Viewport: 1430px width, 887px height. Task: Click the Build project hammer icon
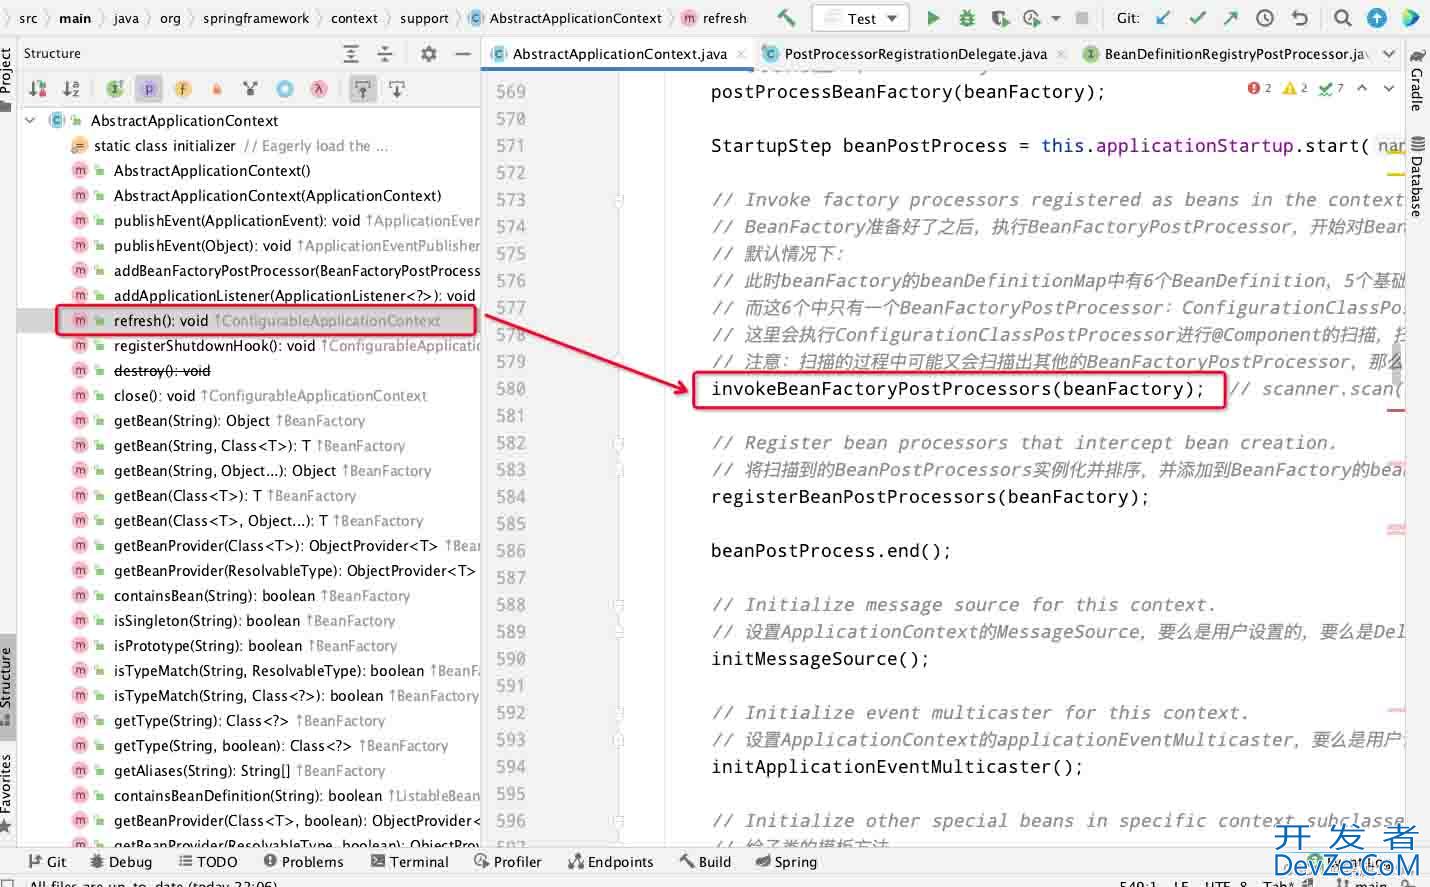[786, 17]
